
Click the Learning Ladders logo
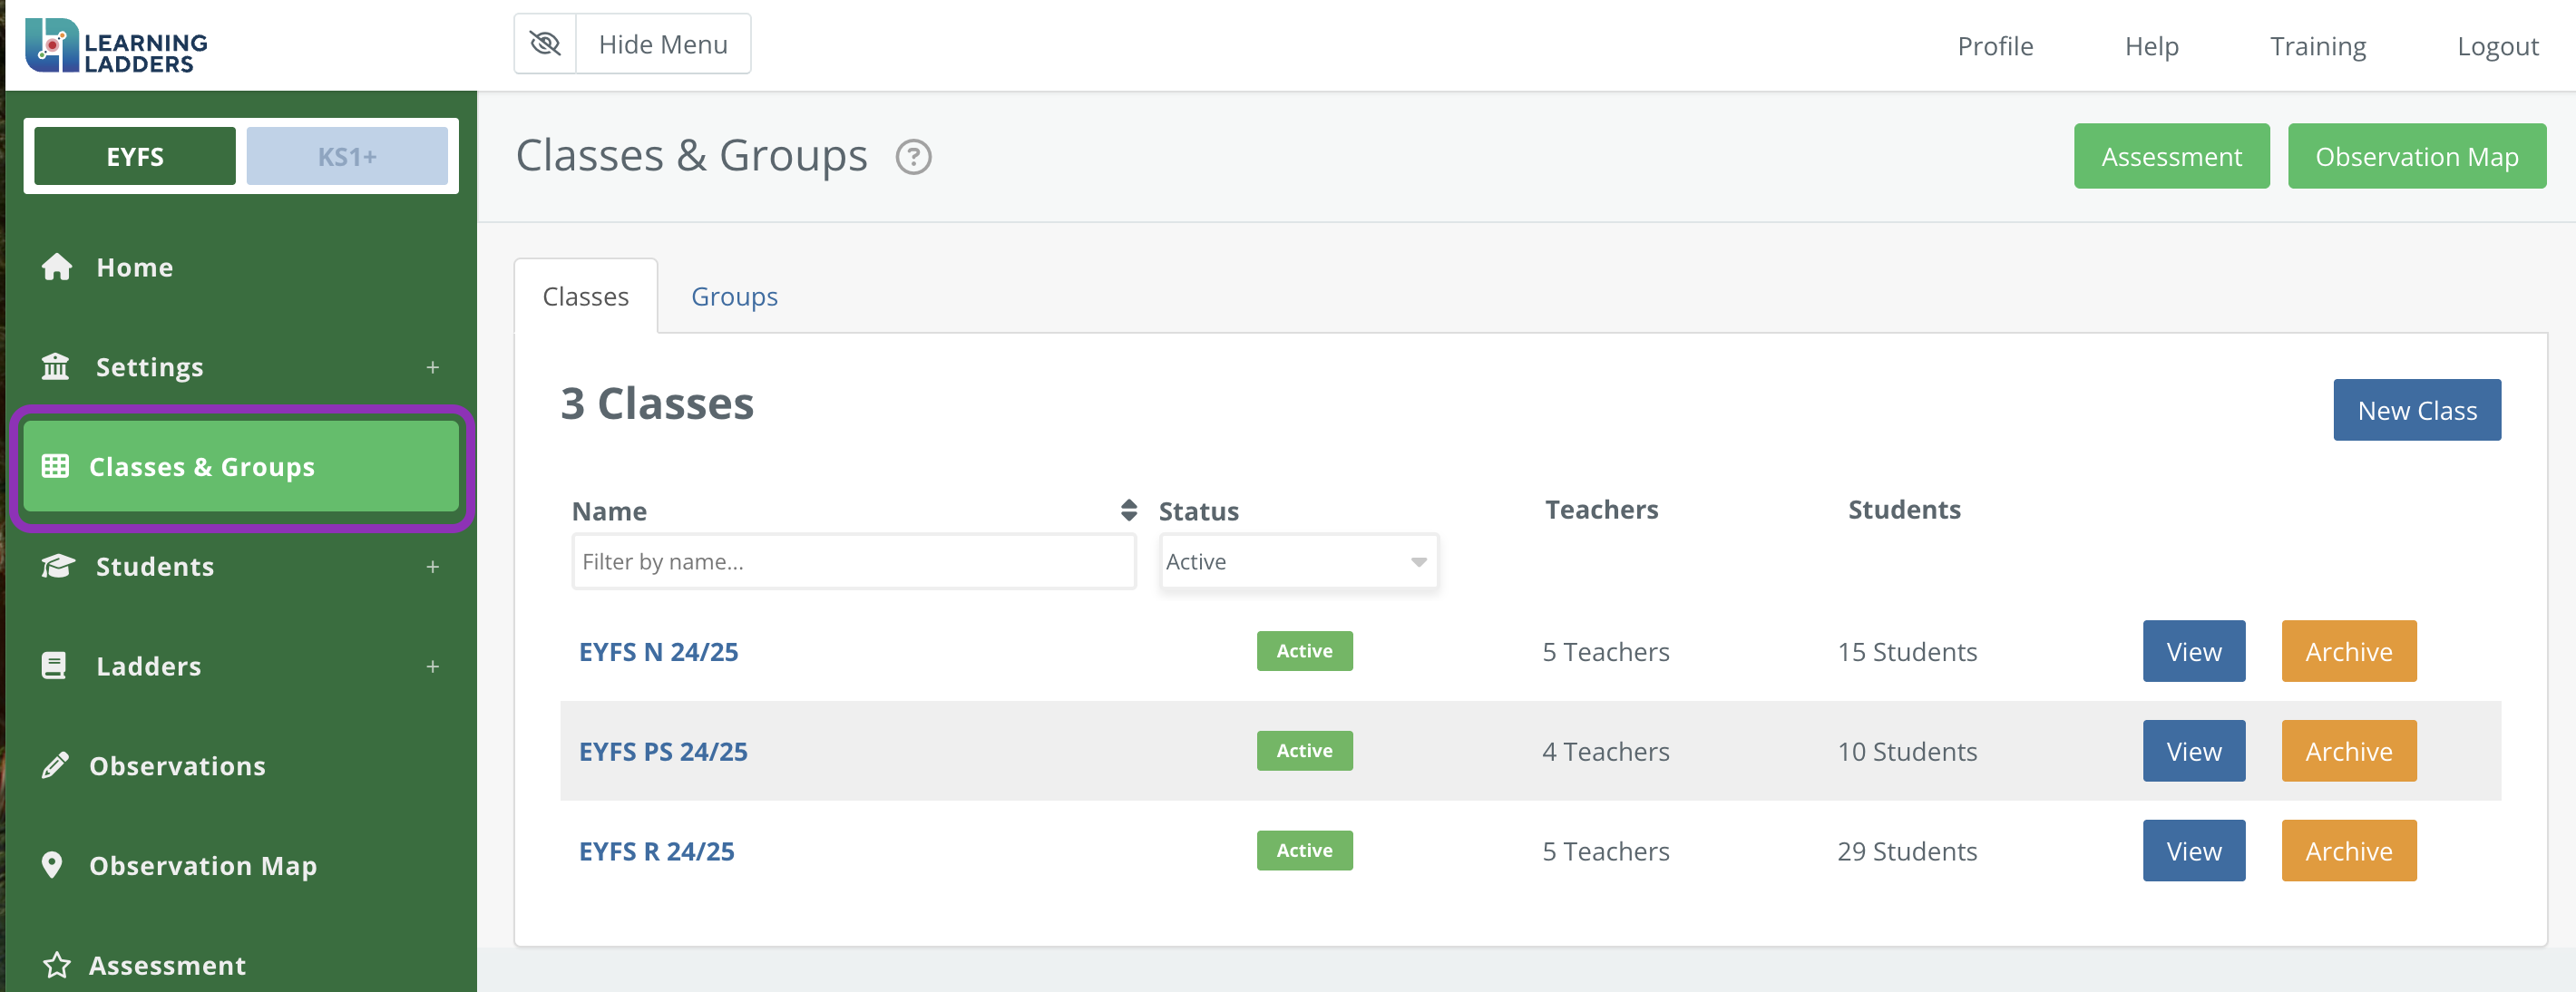point(116,45)
